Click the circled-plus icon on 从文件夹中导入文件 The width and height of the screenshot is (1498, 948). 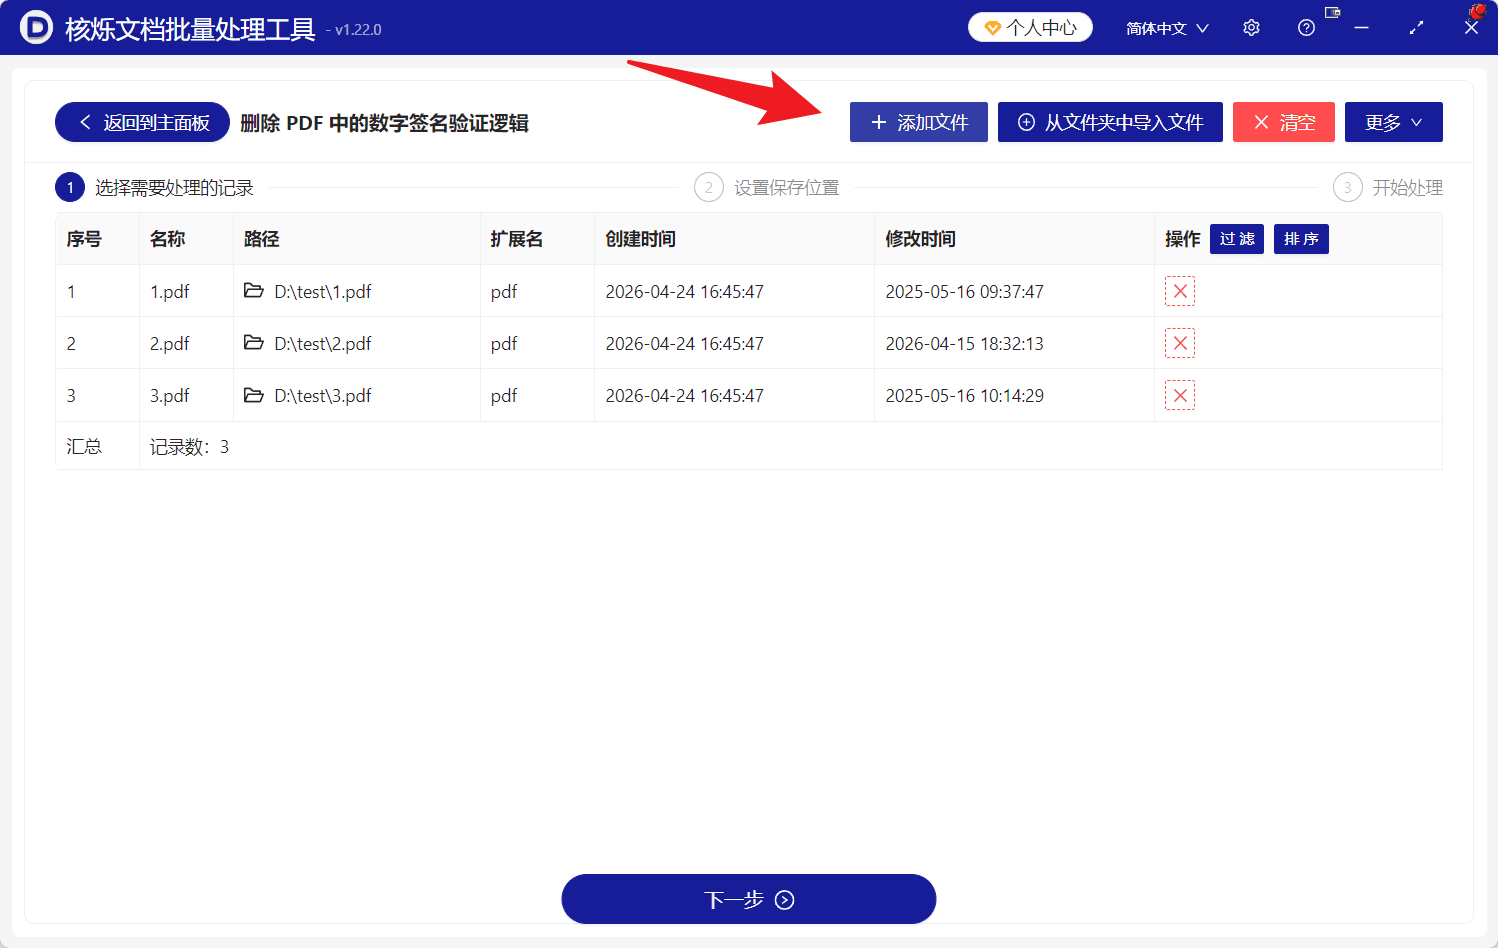[1025, 122]
